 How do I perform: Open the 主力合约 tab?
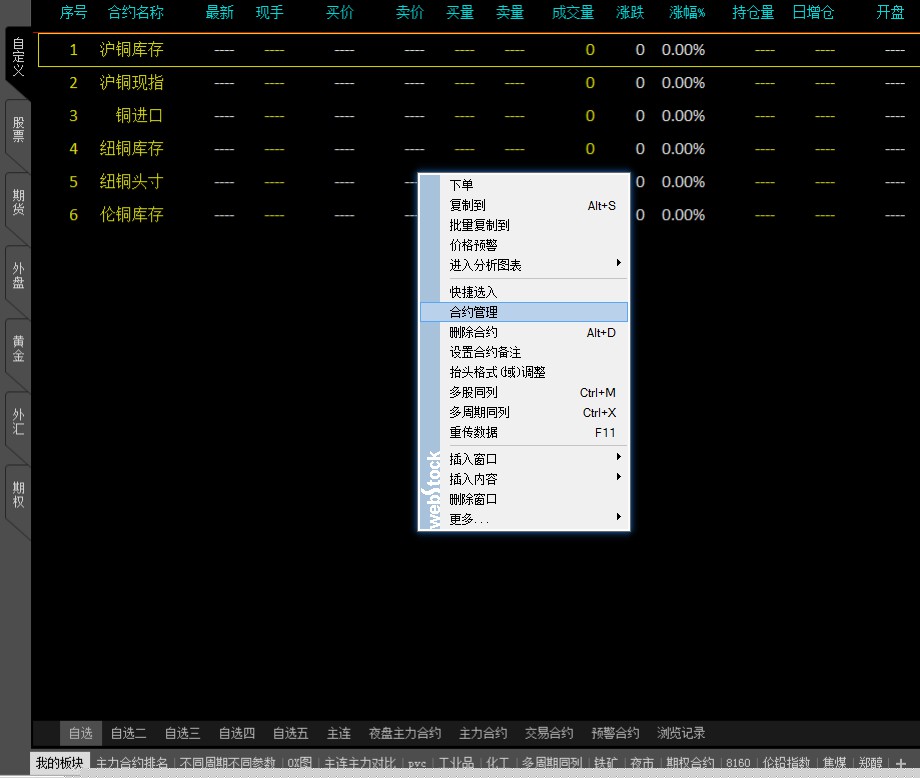[483, 733]
